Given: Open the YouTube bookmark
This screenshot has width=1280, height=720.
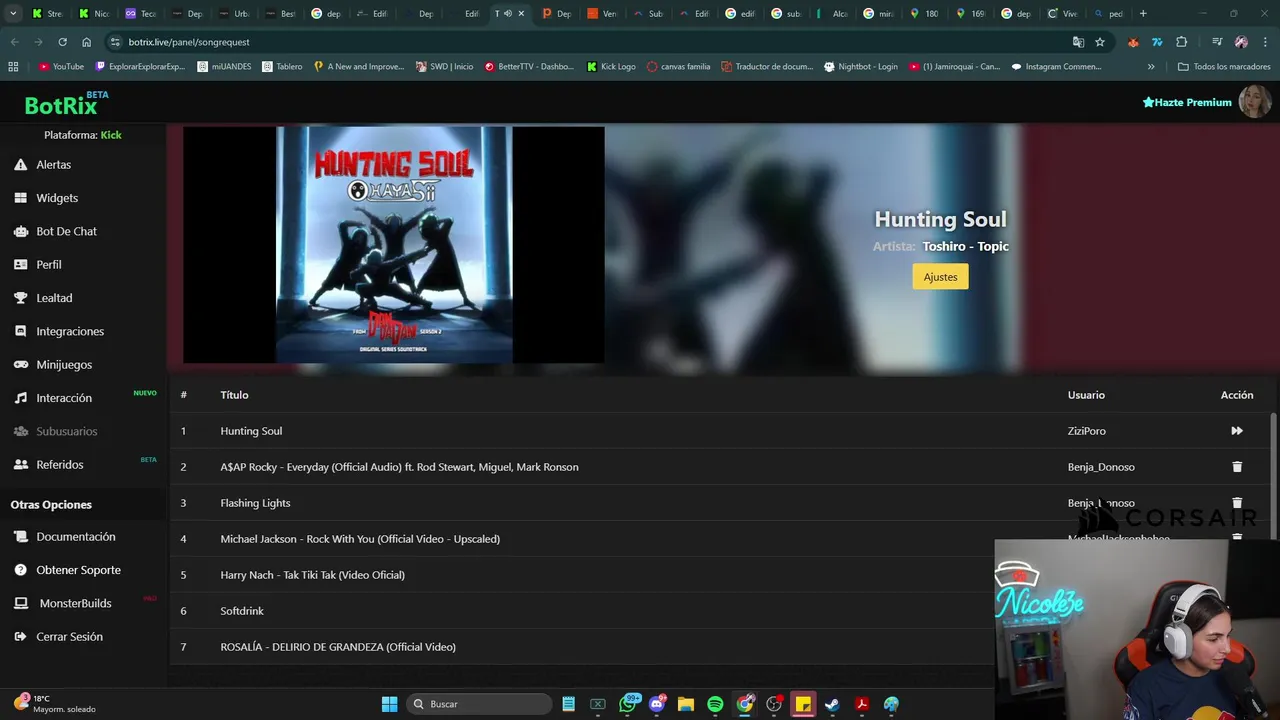Looking at the screenshot, I should tap(61, 67).
